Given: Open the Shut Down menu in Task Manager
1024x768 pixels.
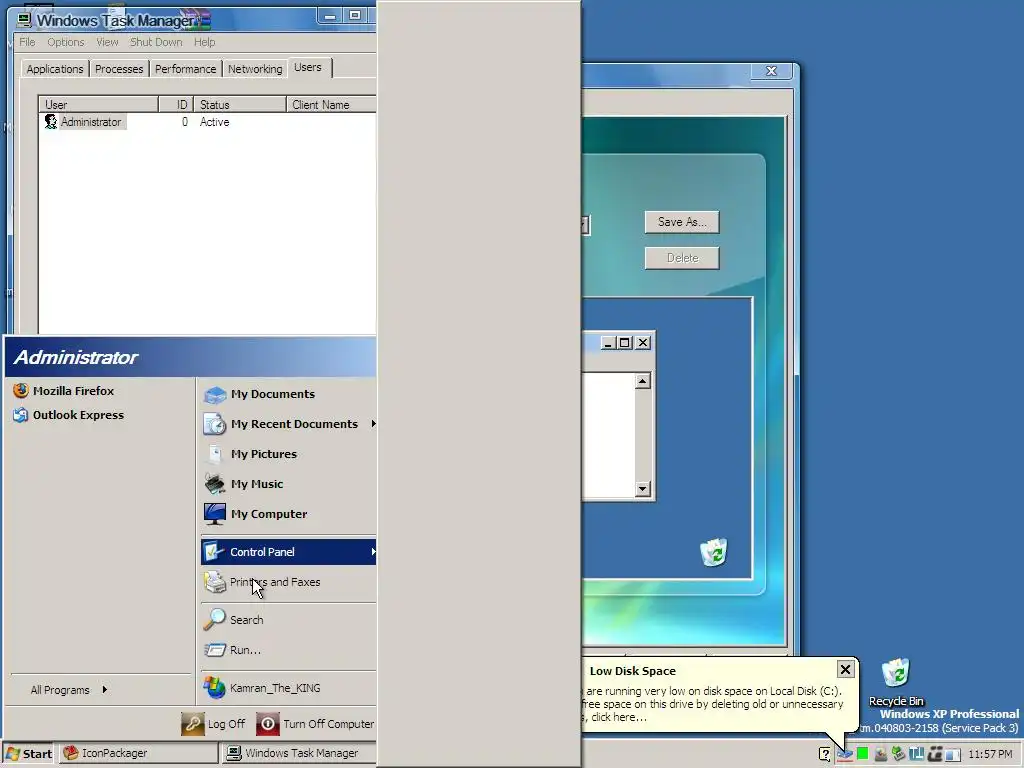Looking at the screenshot, I should pyautogui.click(x=155, y=42).
